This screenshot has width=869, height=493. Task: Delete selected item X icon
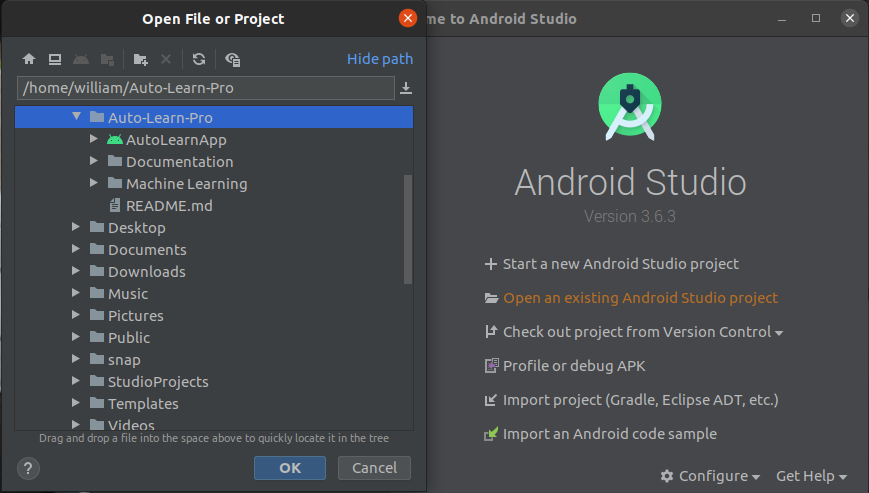pyautogui.click(x=166, y=59)
